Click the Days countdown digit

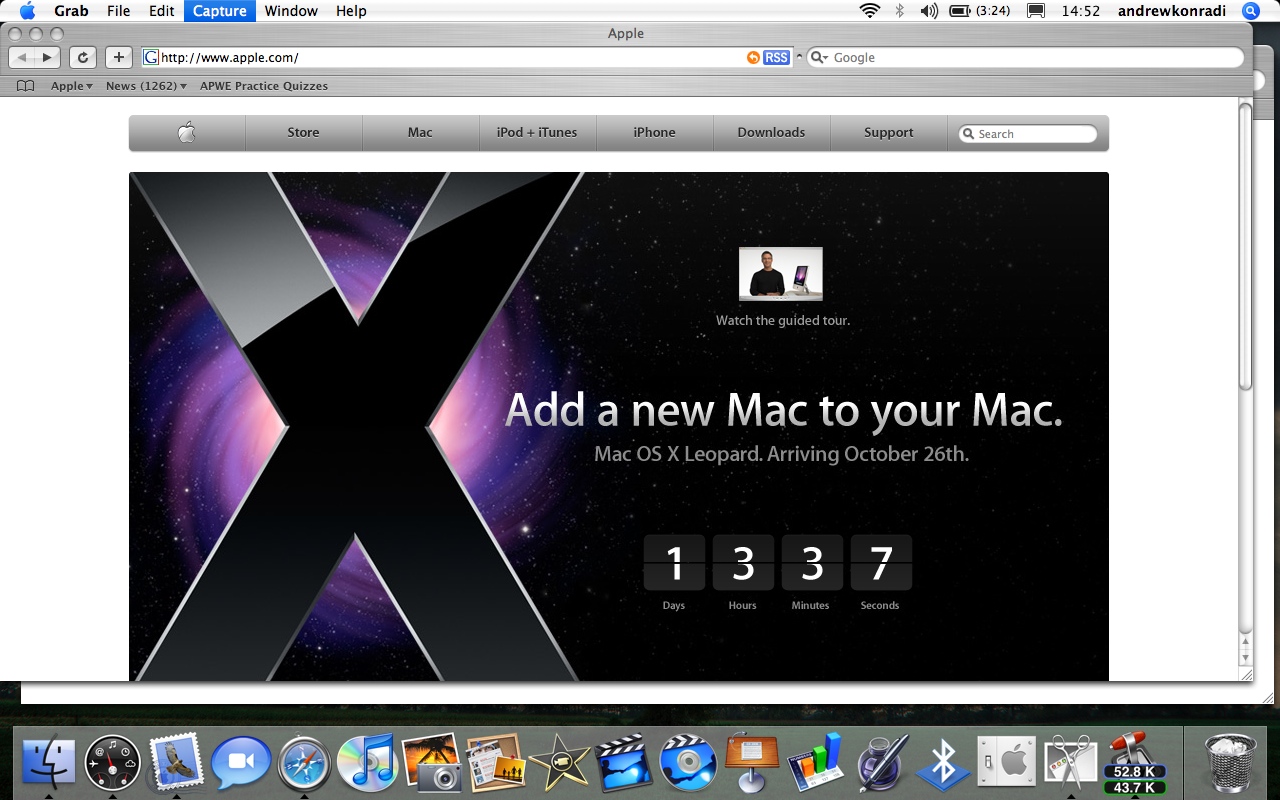(x=674, y=563)
